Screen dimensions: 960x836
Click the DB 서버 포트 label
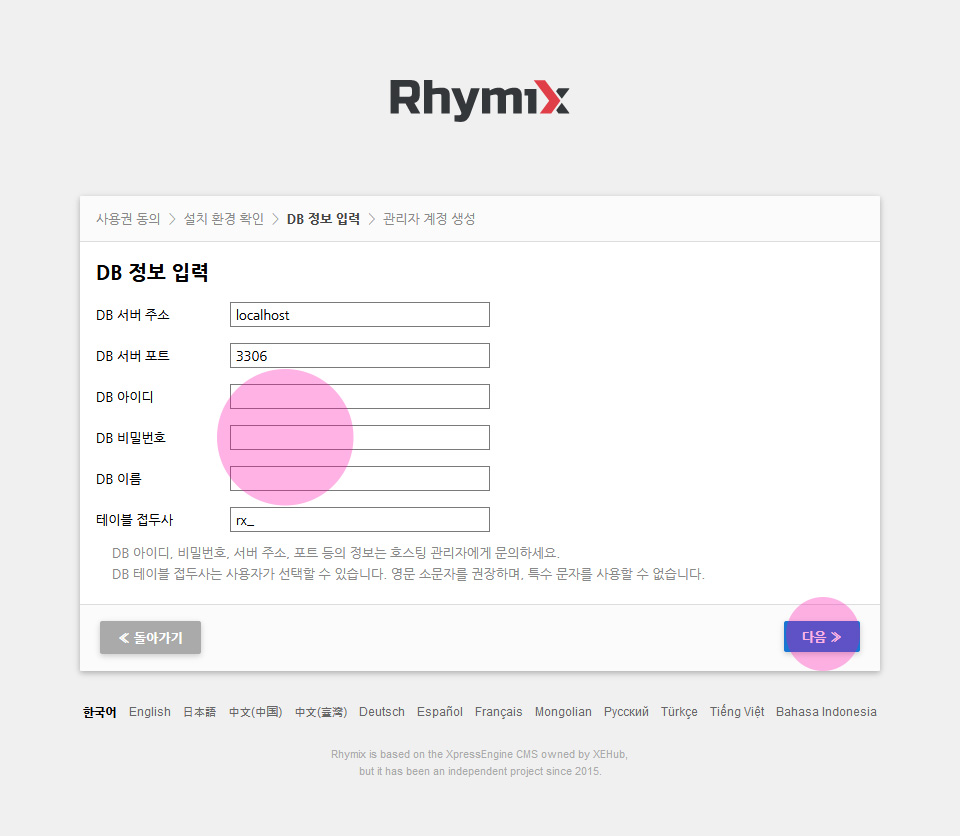[133, 356]
